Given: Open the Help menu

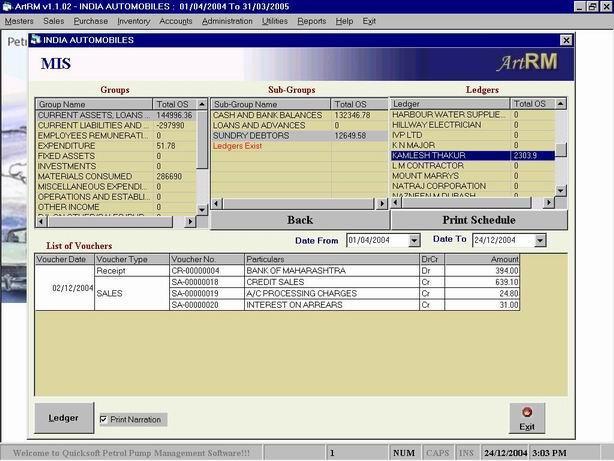Looking at the screenshot, I should pos(344,21).
